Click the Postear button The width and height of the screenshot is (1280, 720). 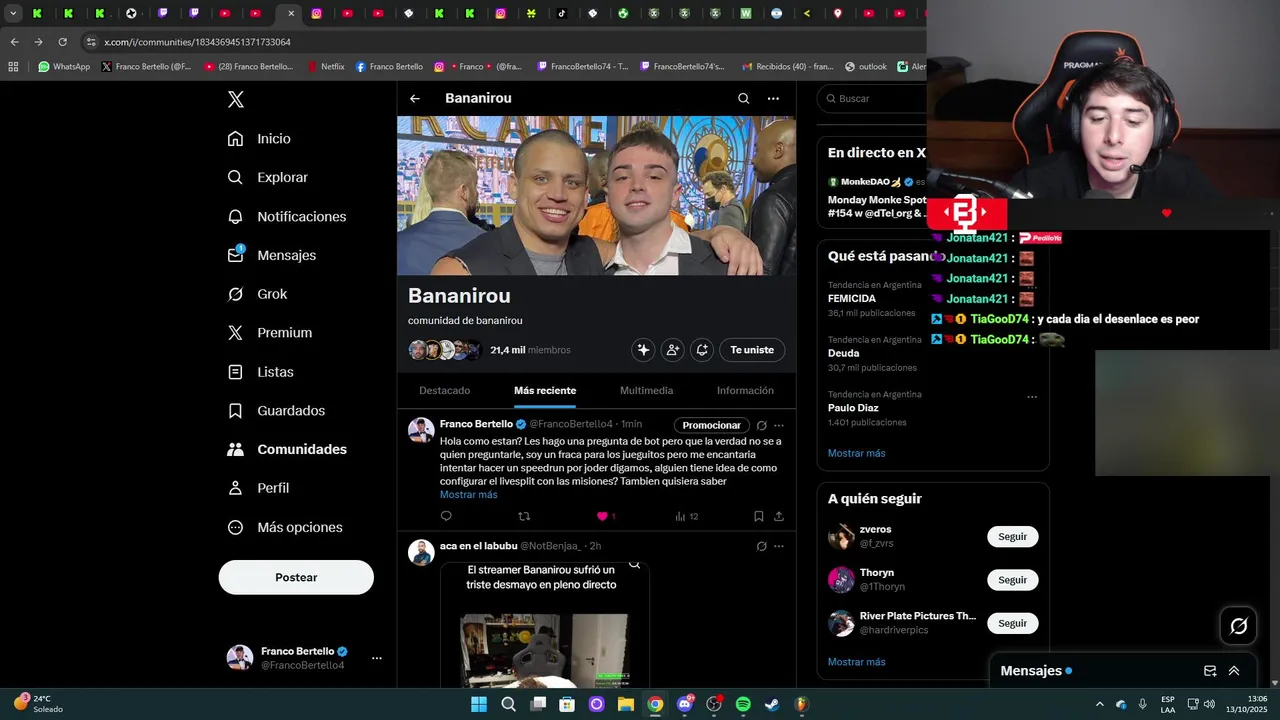[x=296, y=577]
